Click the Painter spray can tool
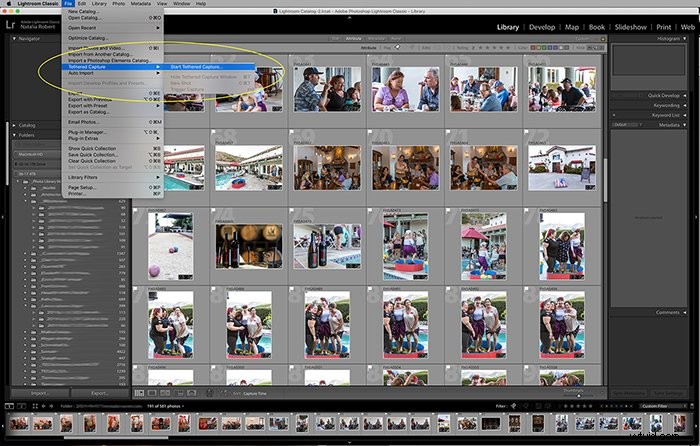The height and width of the screenshot is (446, 700). [x=209, y=393]
